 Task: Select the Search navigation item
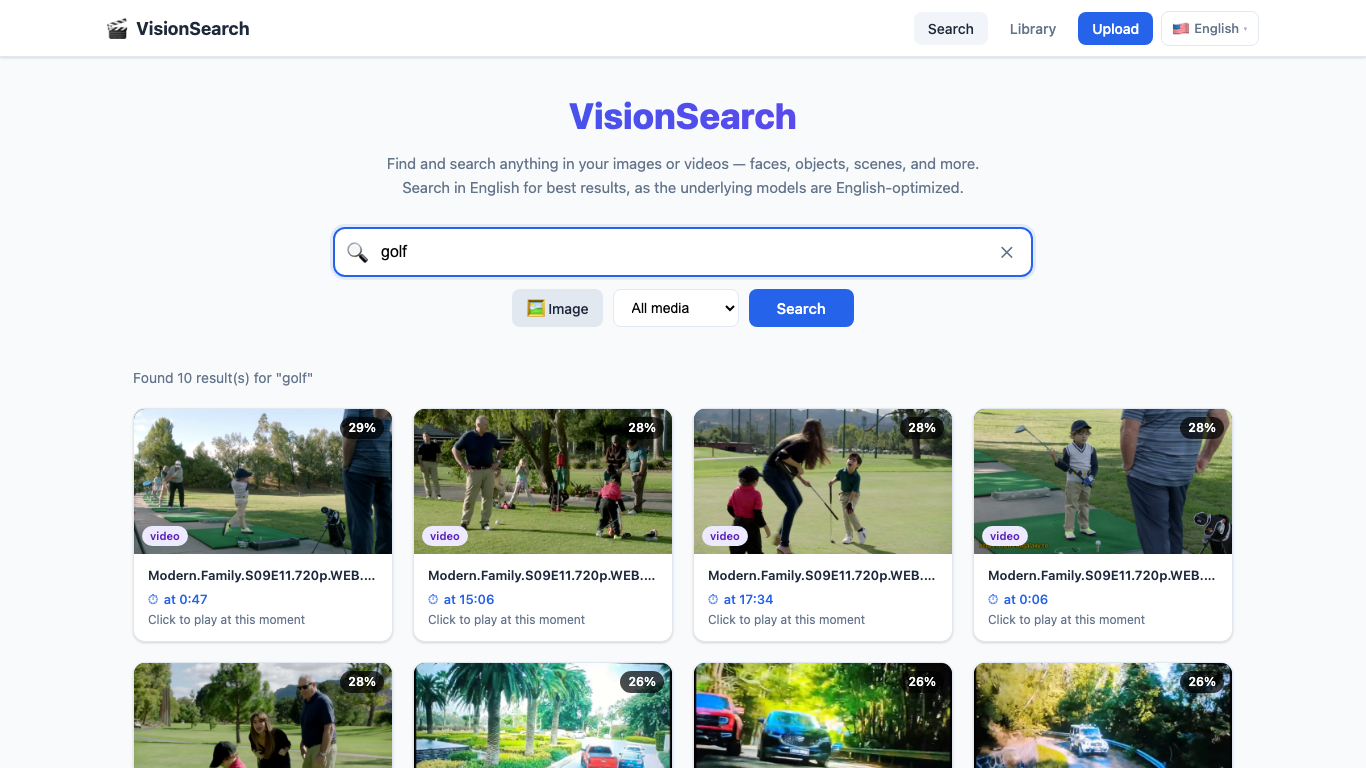950,28
